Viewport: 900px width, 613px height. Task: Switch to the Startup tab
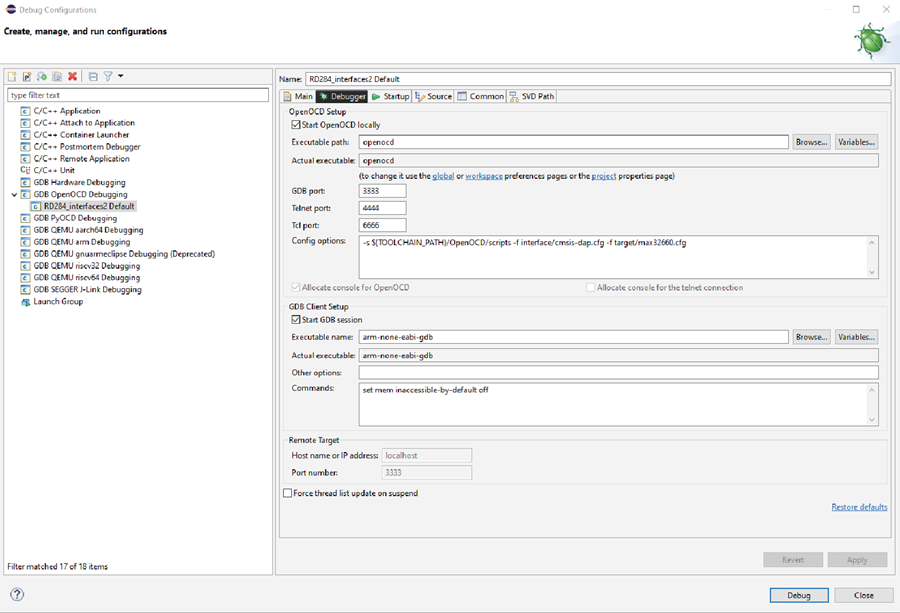click(390, 96)
